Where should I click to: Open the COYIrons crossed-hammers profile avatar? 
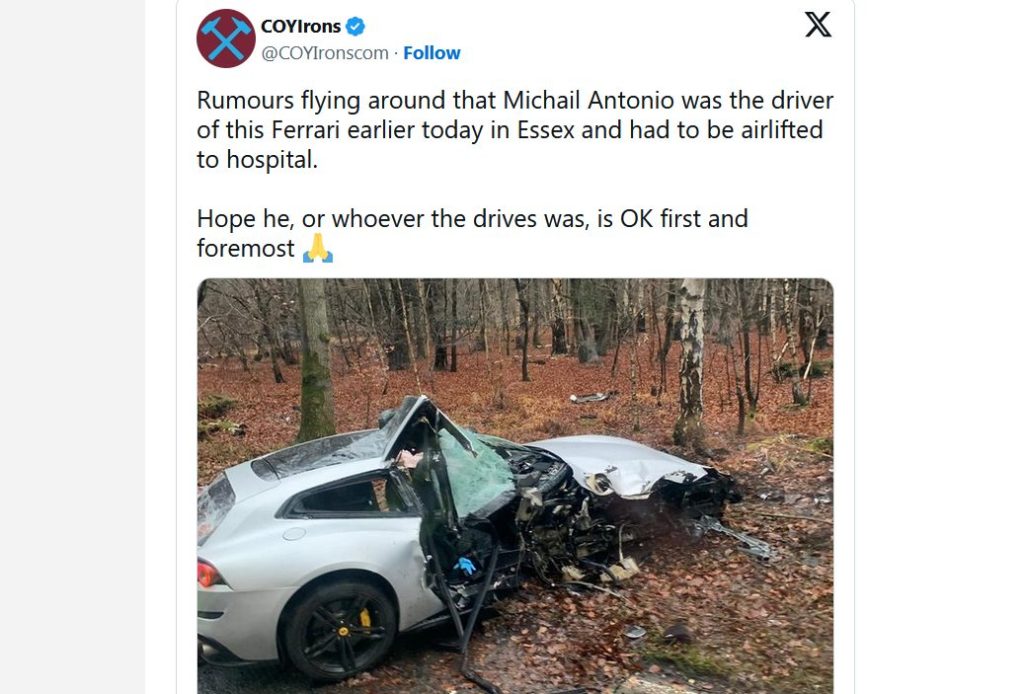pyautogui.click(x=225, y=39)
